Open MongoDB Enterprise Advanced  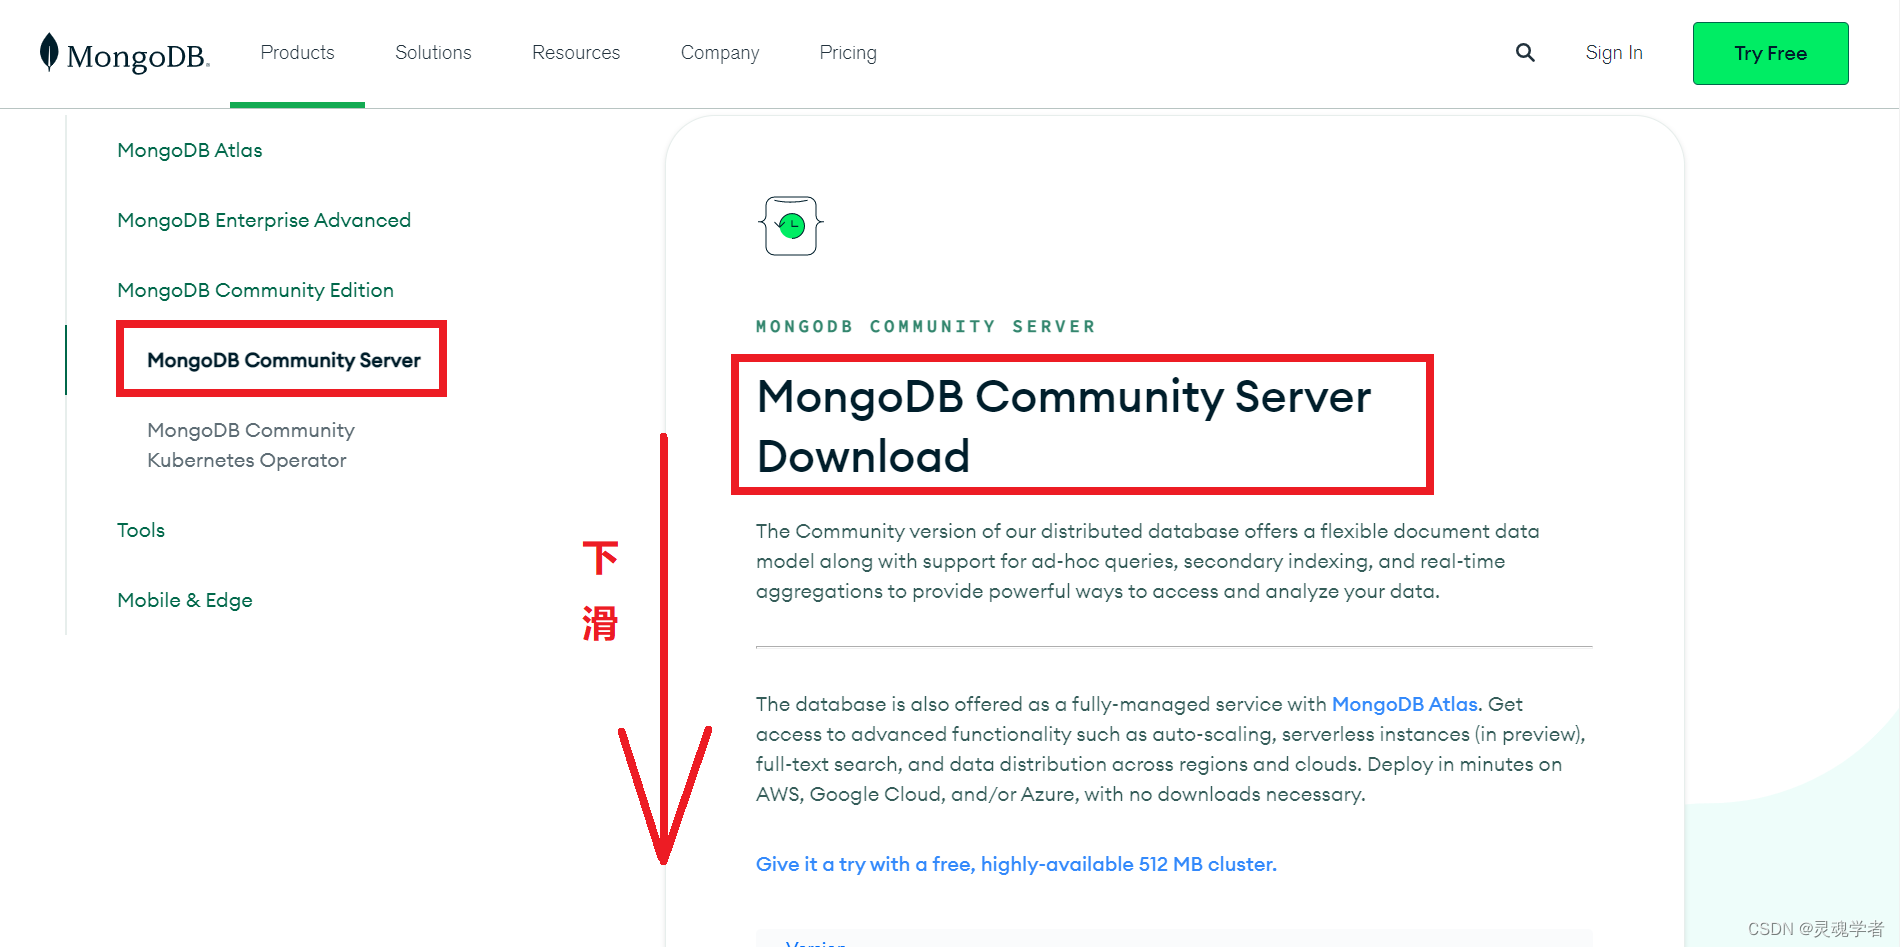pos(263,220)
